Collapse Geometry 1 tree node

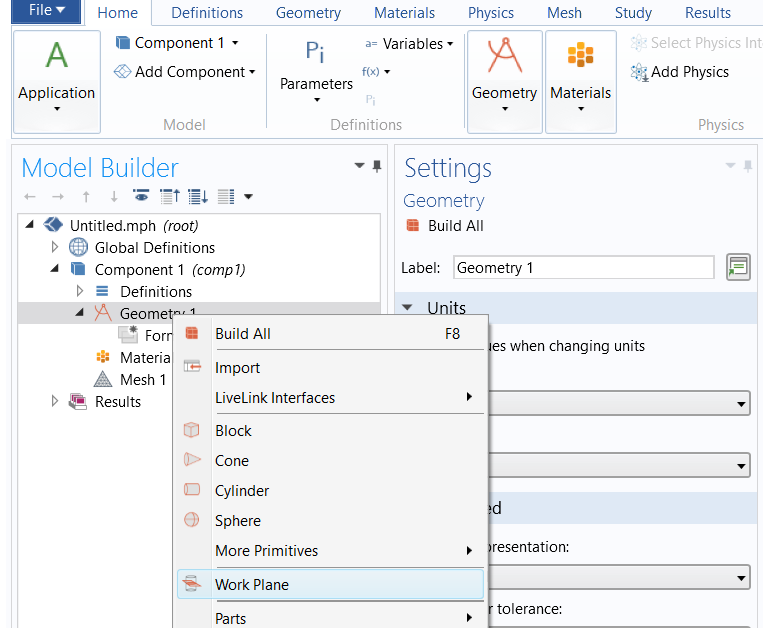pos(80,312)
